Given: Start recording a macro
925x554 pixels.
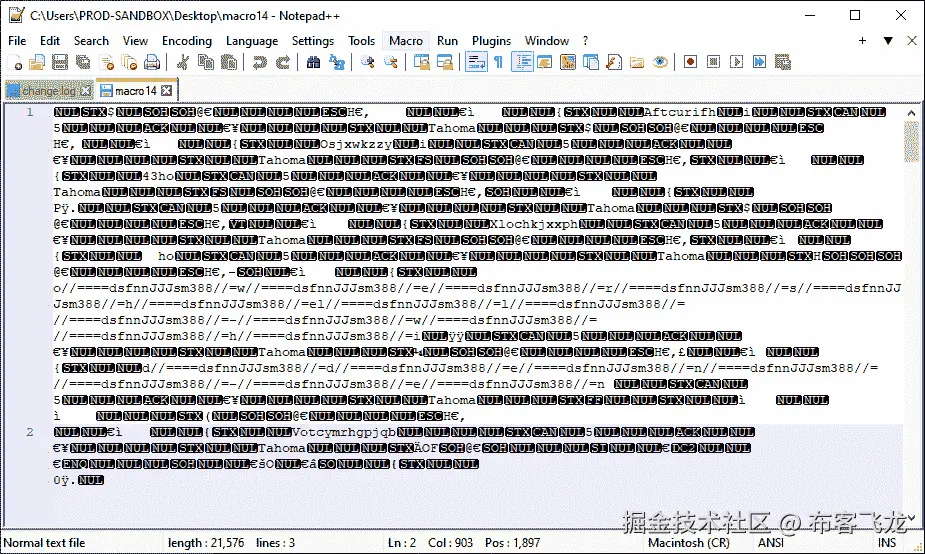Looking at the screenshot, I should coord(690,62).
